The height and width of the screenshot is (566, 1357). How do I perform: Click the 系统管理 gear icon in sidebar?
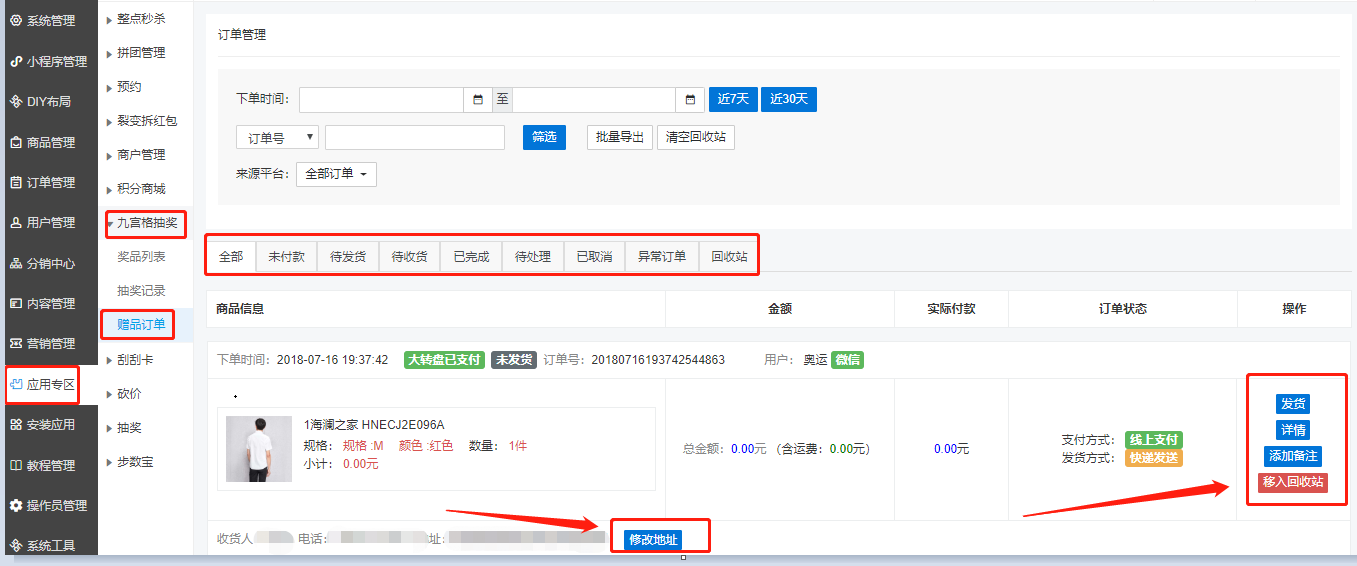click(16, 20)
